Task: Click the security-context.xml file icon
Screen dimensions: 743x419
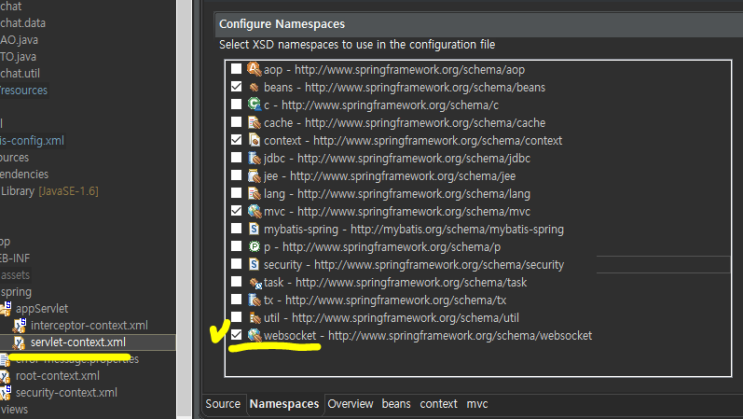Action: pos(5,392)
